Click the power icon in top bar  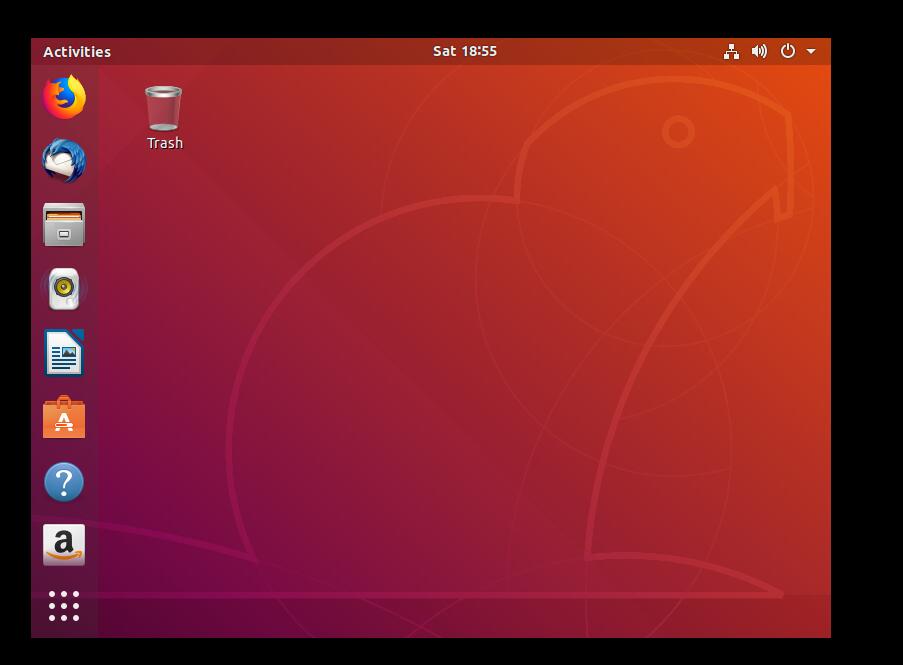(x=787, y=51)
